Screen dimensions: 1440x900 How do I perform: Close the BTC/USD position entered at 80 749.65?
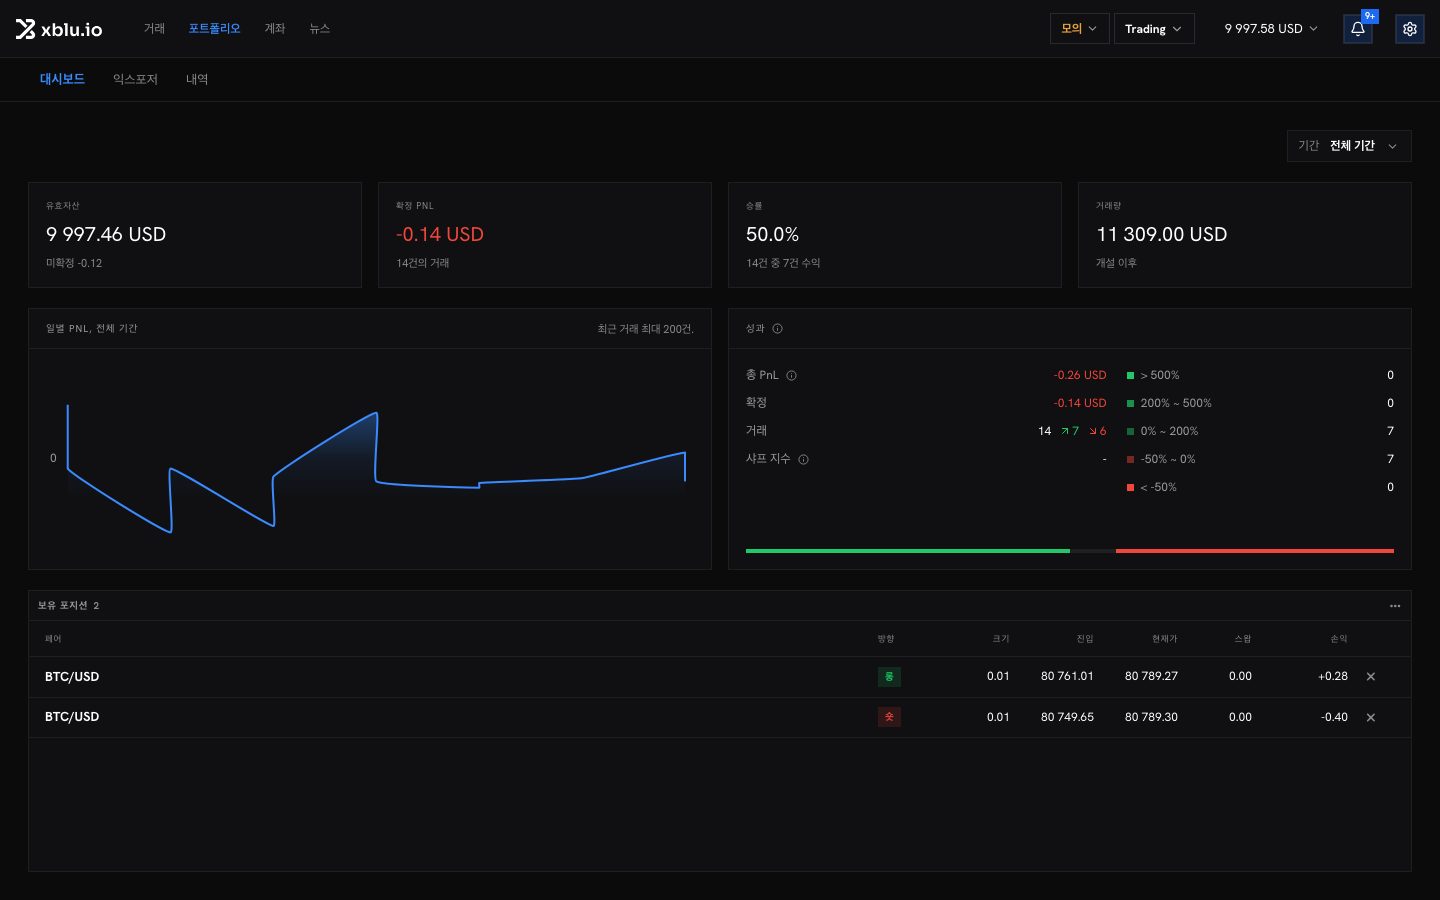pos(1371,717)
